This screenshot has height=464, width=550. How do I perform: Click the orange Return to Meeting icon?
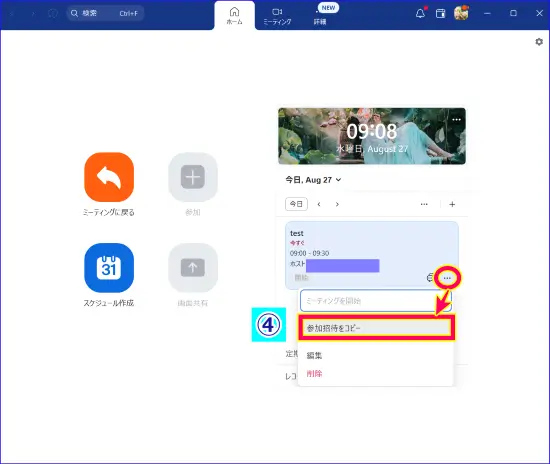pyautogui.click(x=109, y=177)
